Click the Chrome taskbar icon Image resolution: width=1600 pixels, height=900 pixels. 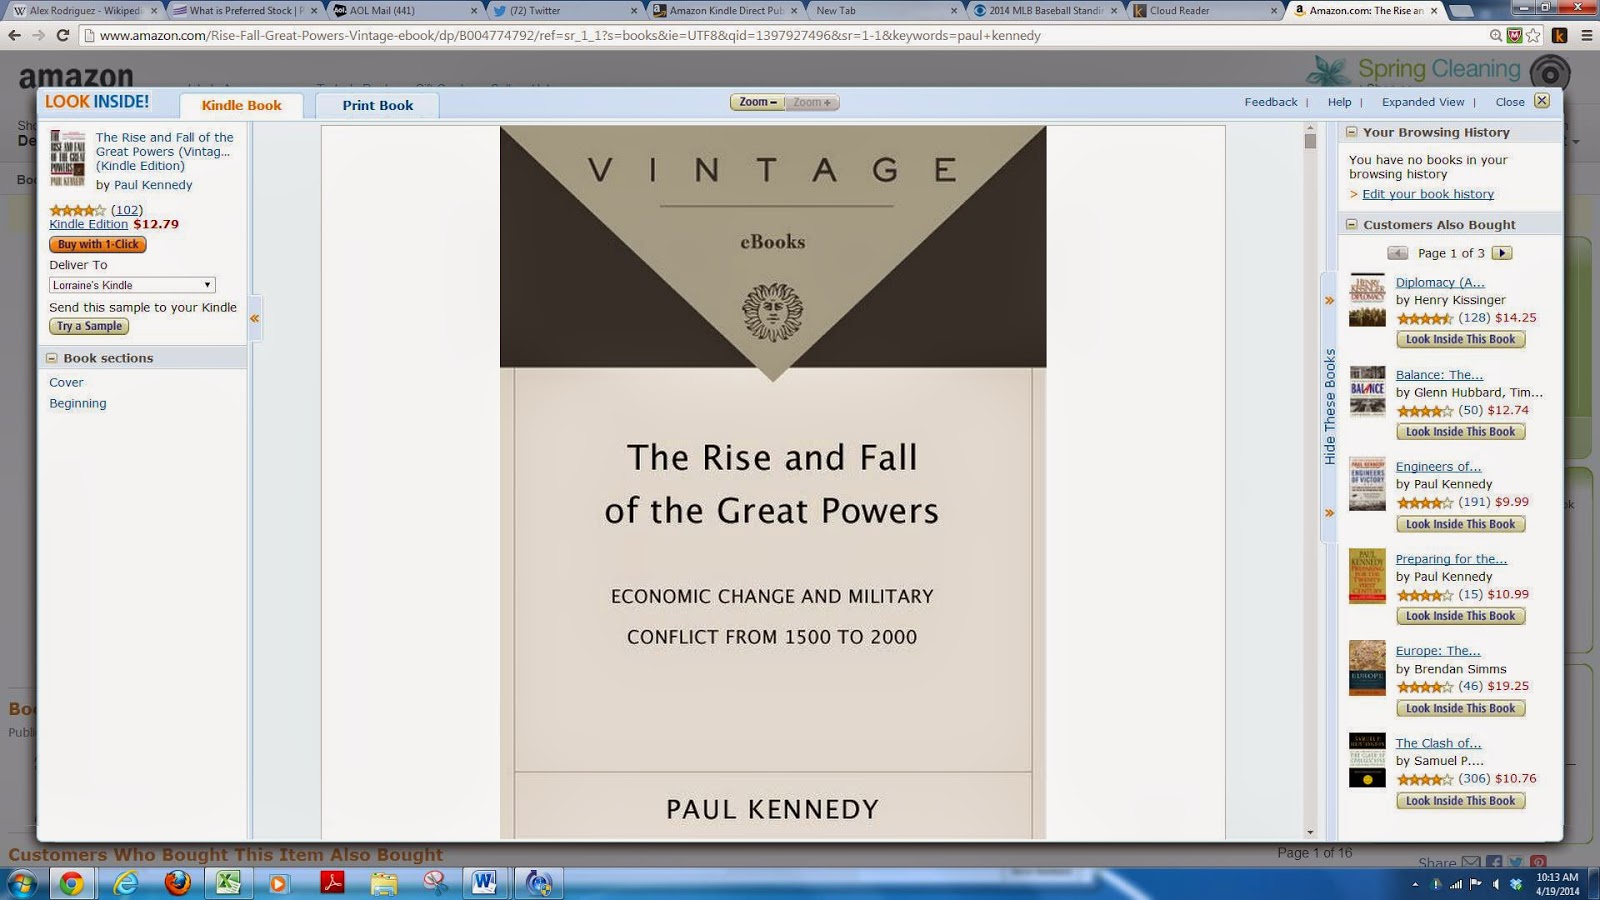coord(71,883)
